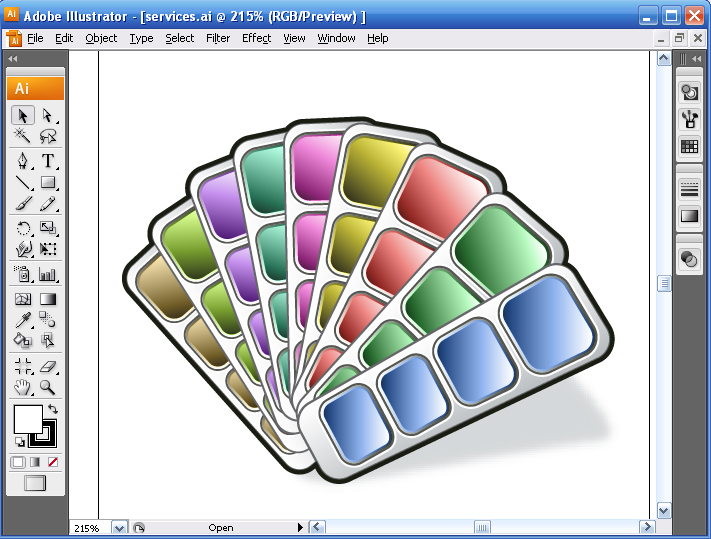Open the Stroke panel icon

[x=689, y=189]
